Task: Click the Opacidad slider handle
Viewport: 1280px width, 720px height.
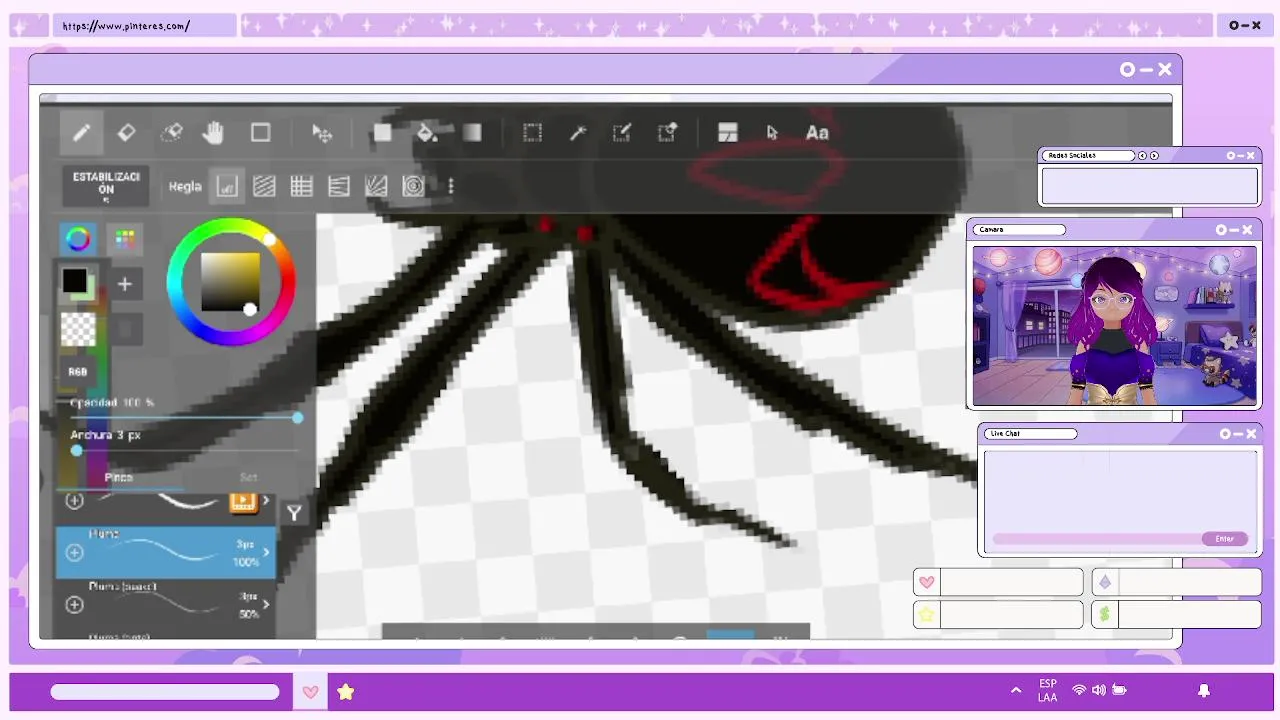Action: point(298,417)
